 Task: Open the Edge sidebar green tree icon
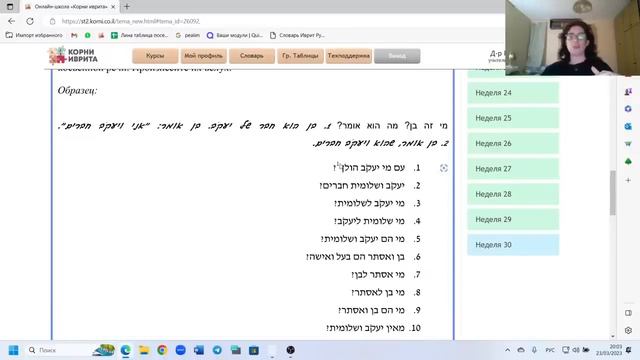tap(628, 162)
